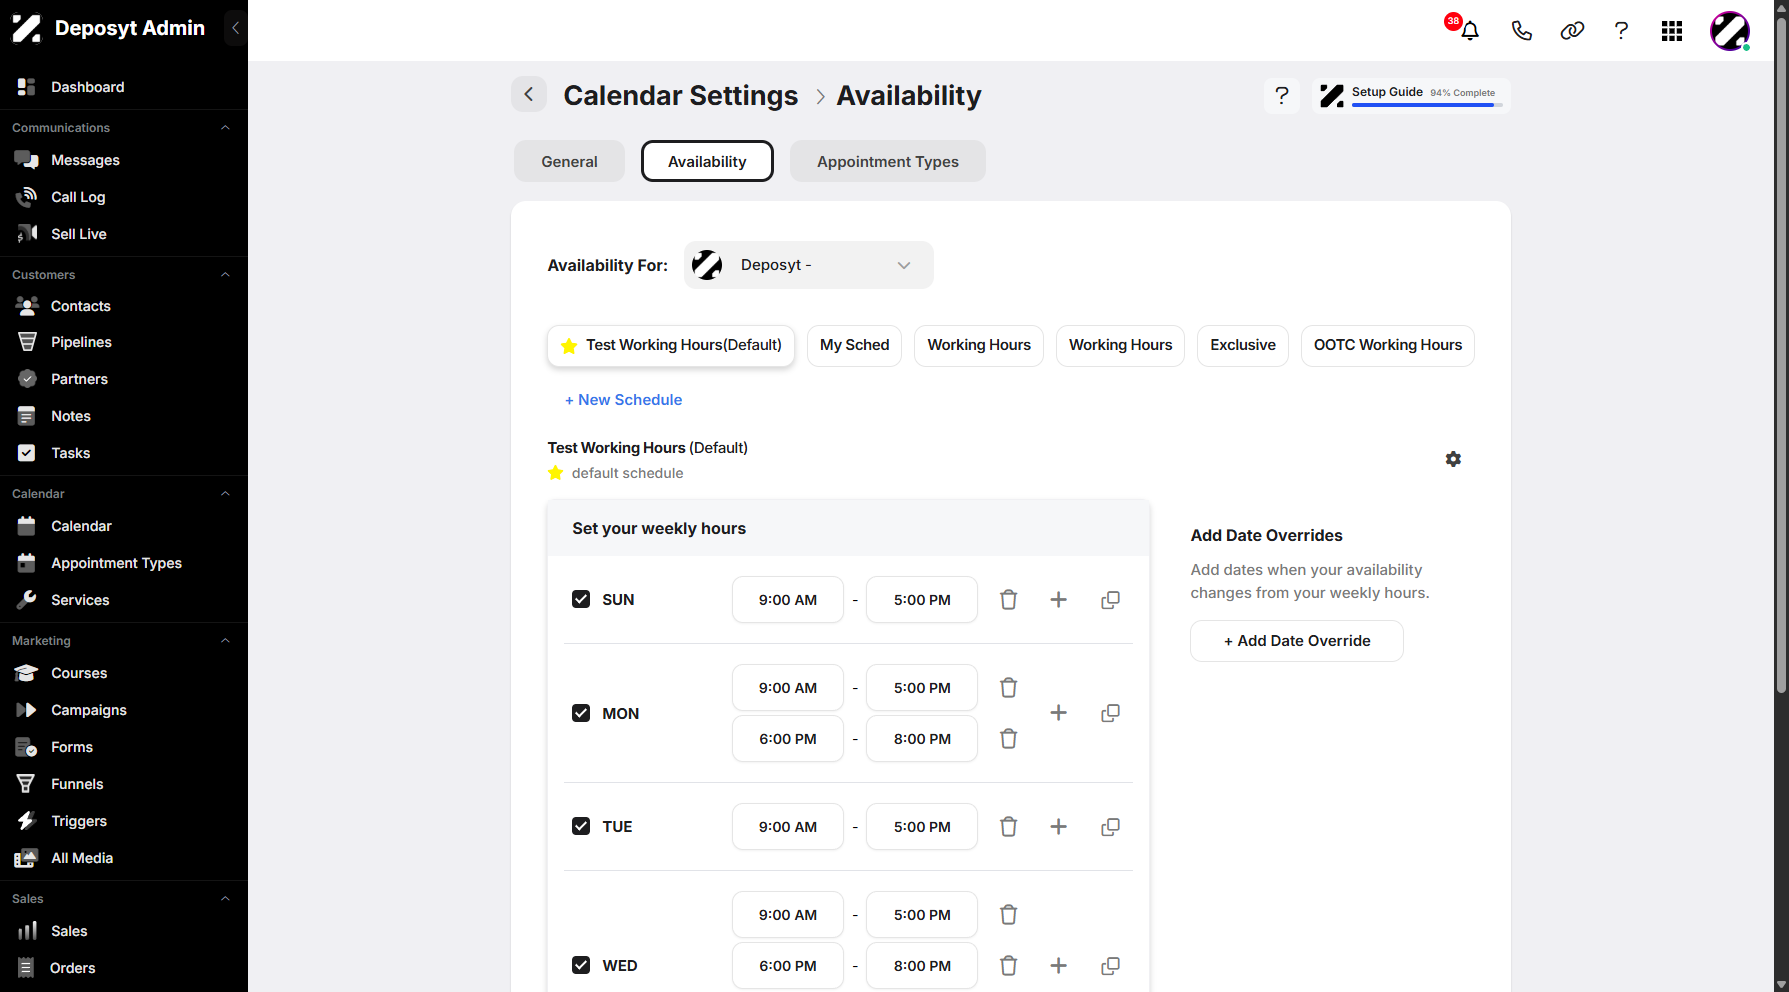
Task: Delete the TUE time slot
Action: coord(1009,827)
